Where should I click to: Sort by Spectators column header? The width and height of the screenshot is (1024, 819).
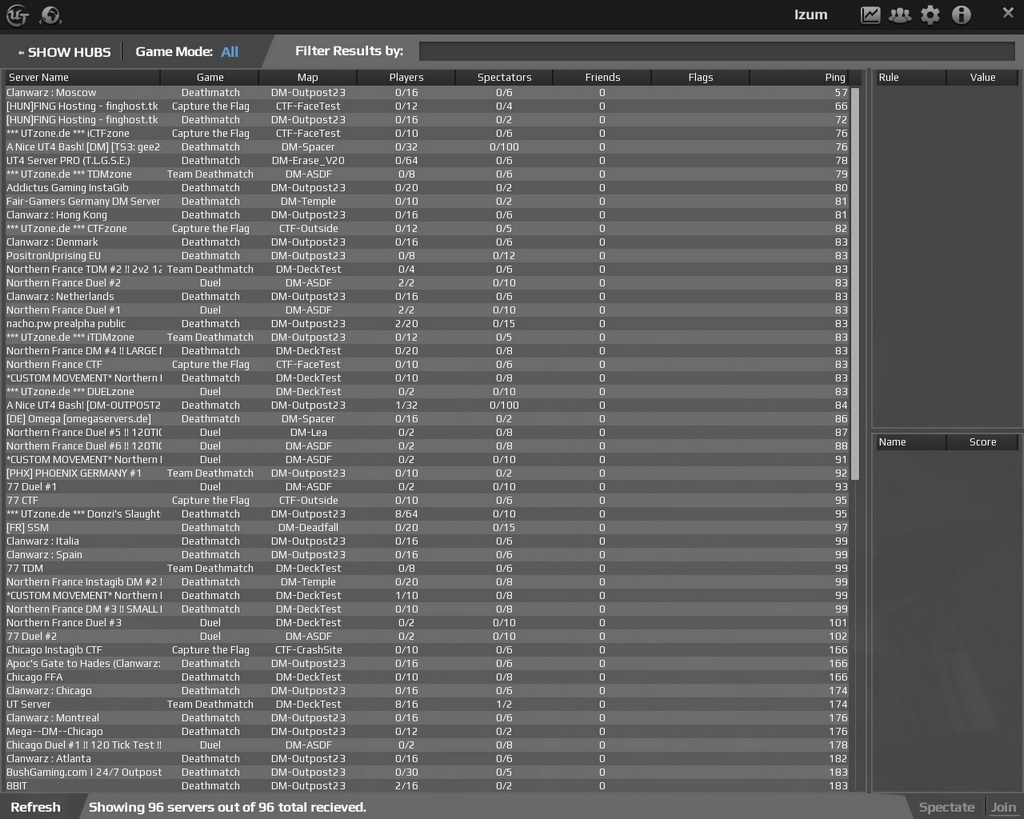tap(504, 77)
